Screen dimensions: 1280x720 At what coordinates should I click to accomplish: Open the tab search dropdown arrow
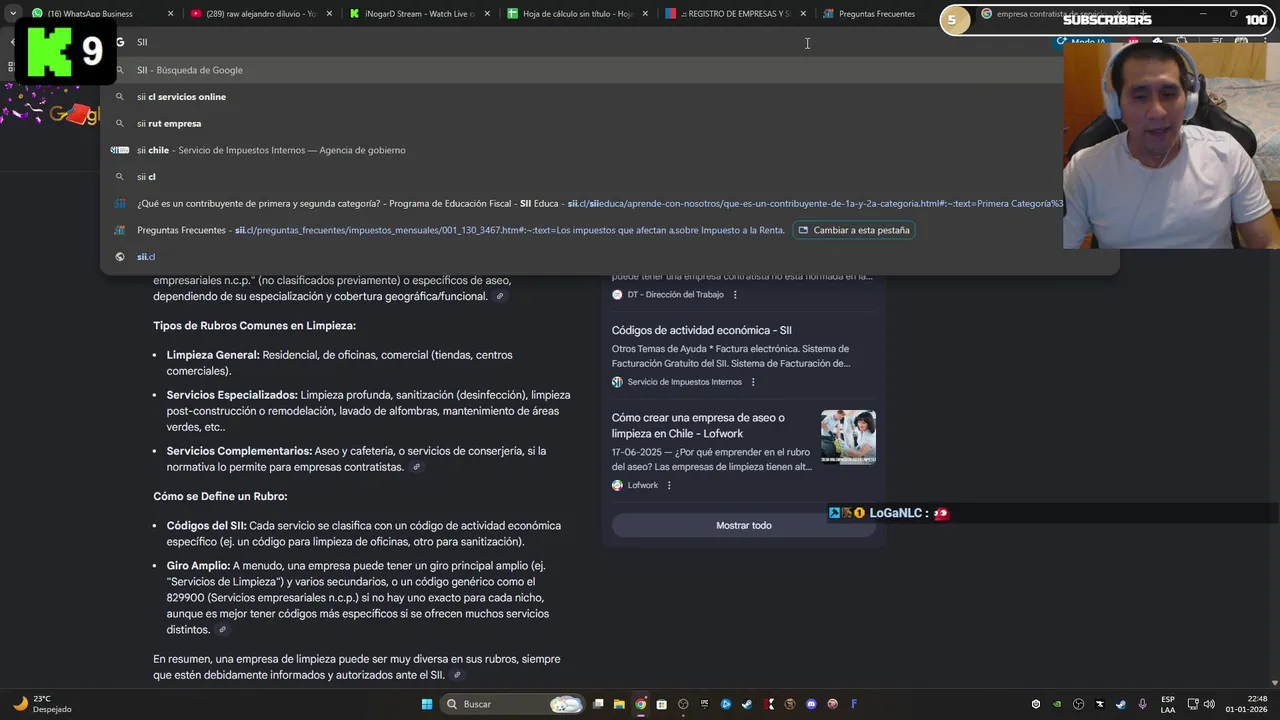point(12,14)
